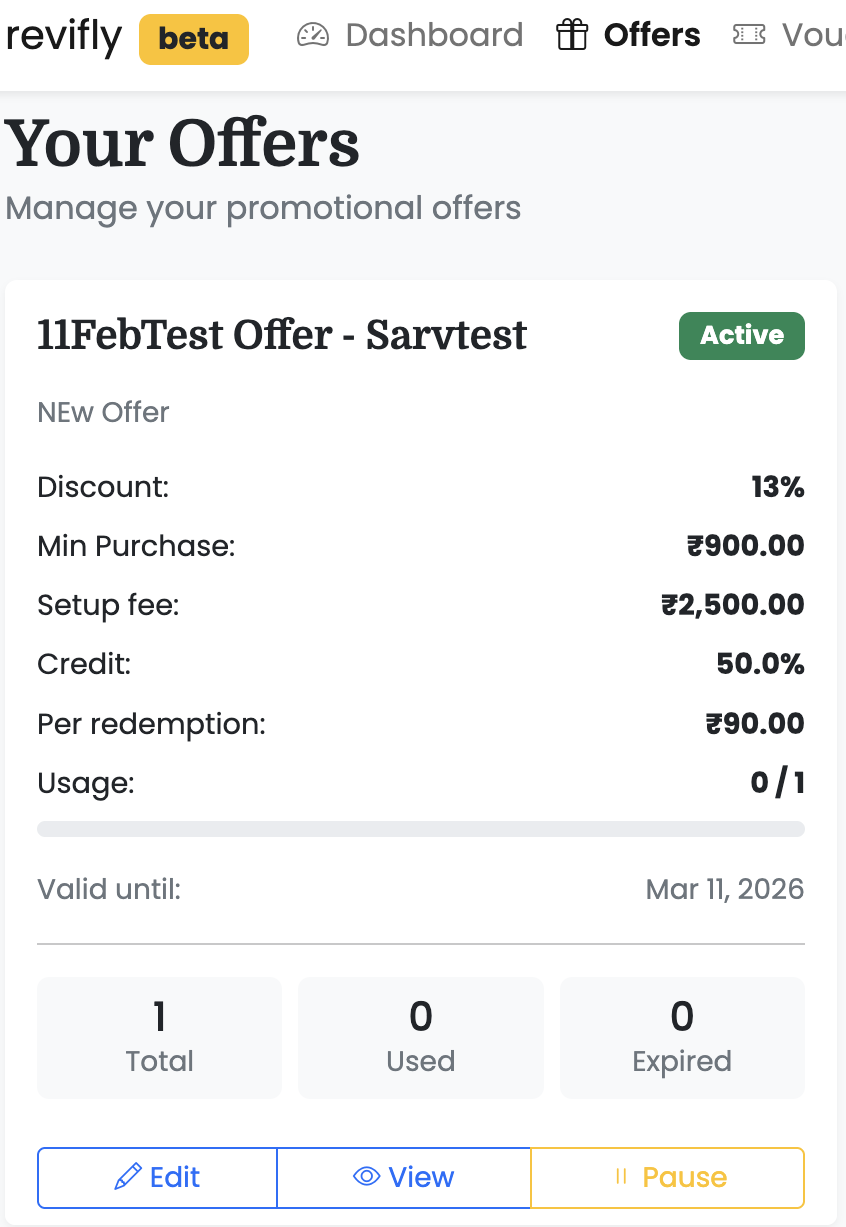Click the eye icon on the View button
Screen dimensions: 846x1227
[x=366, y=1177]
